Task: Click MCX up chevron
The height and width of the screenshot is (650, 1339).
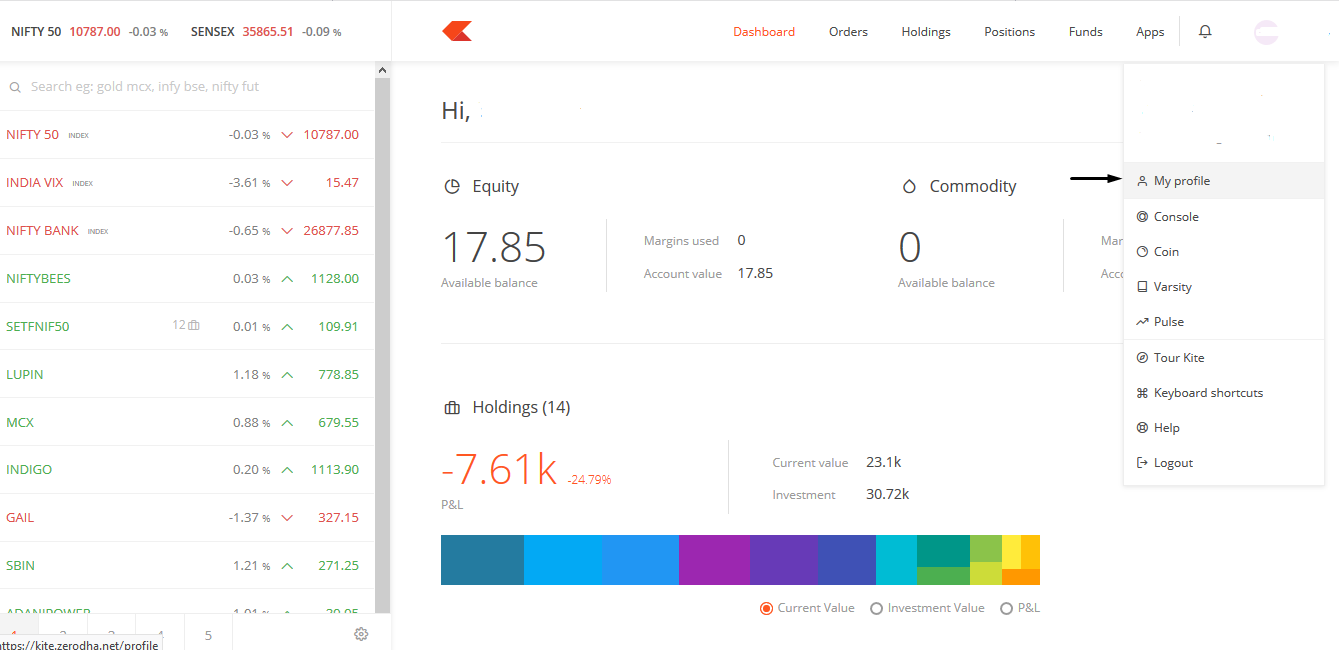Action: (287, 423)
